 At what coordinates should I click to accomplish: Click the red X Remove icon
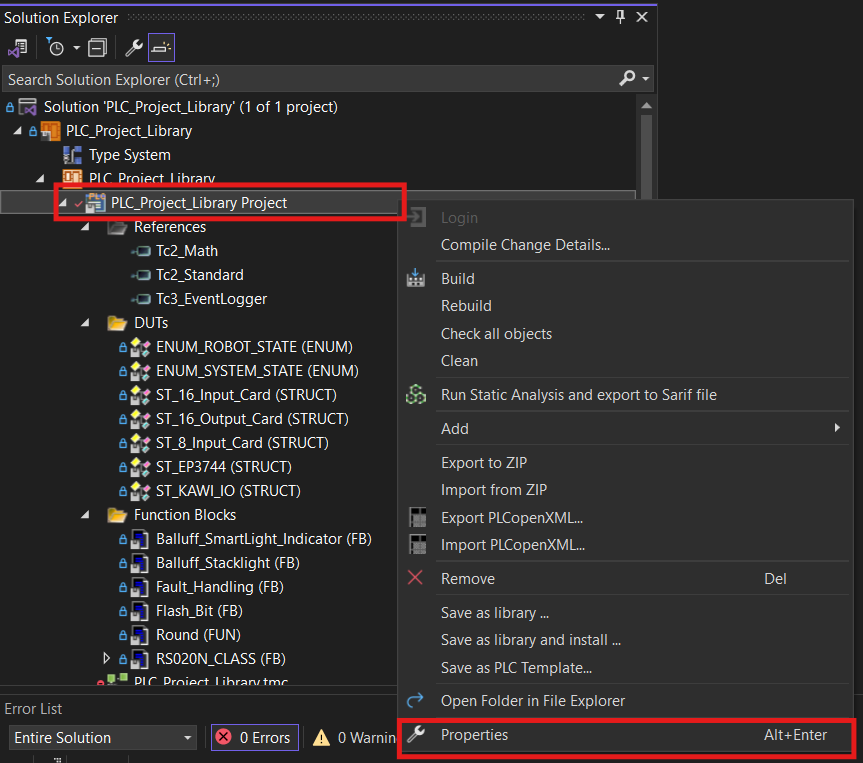tap(415, 578)
